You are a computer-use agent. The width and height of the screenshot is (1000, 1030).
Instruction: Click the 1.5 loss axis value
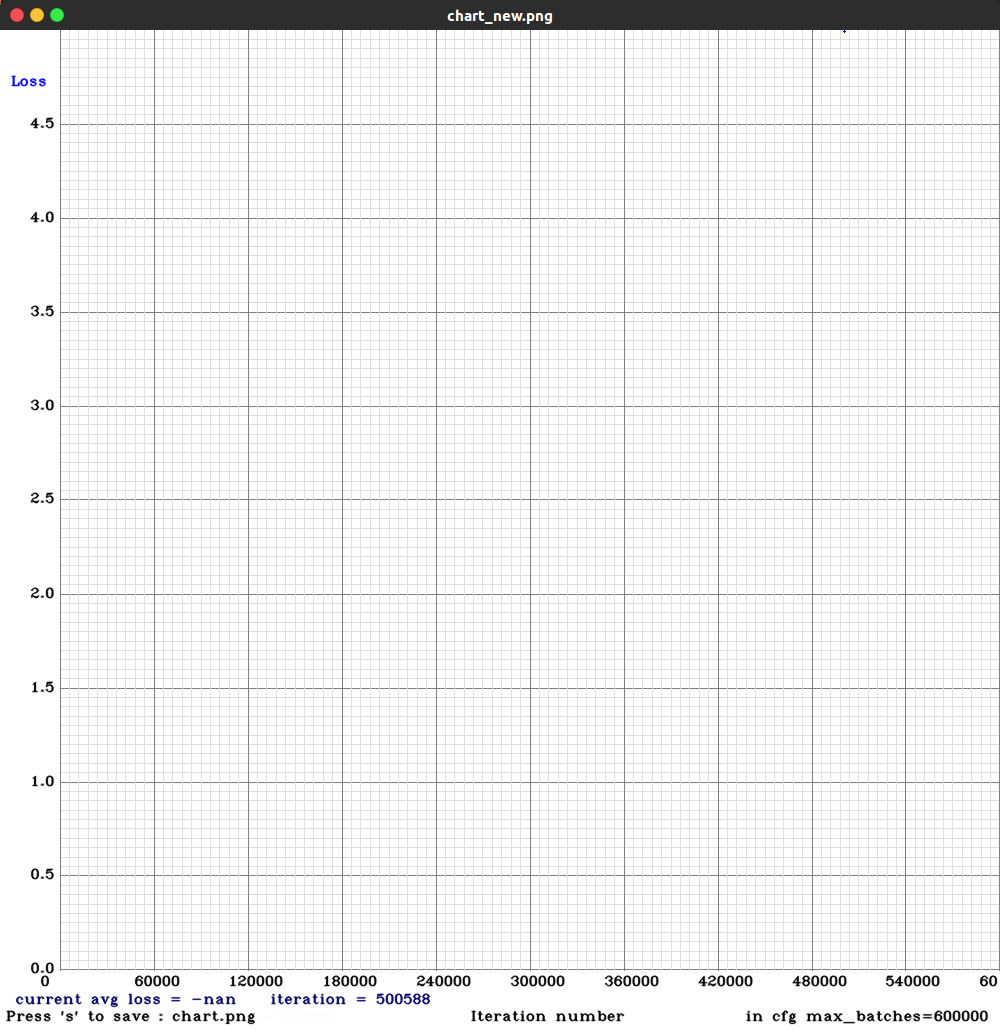point(42,687)
